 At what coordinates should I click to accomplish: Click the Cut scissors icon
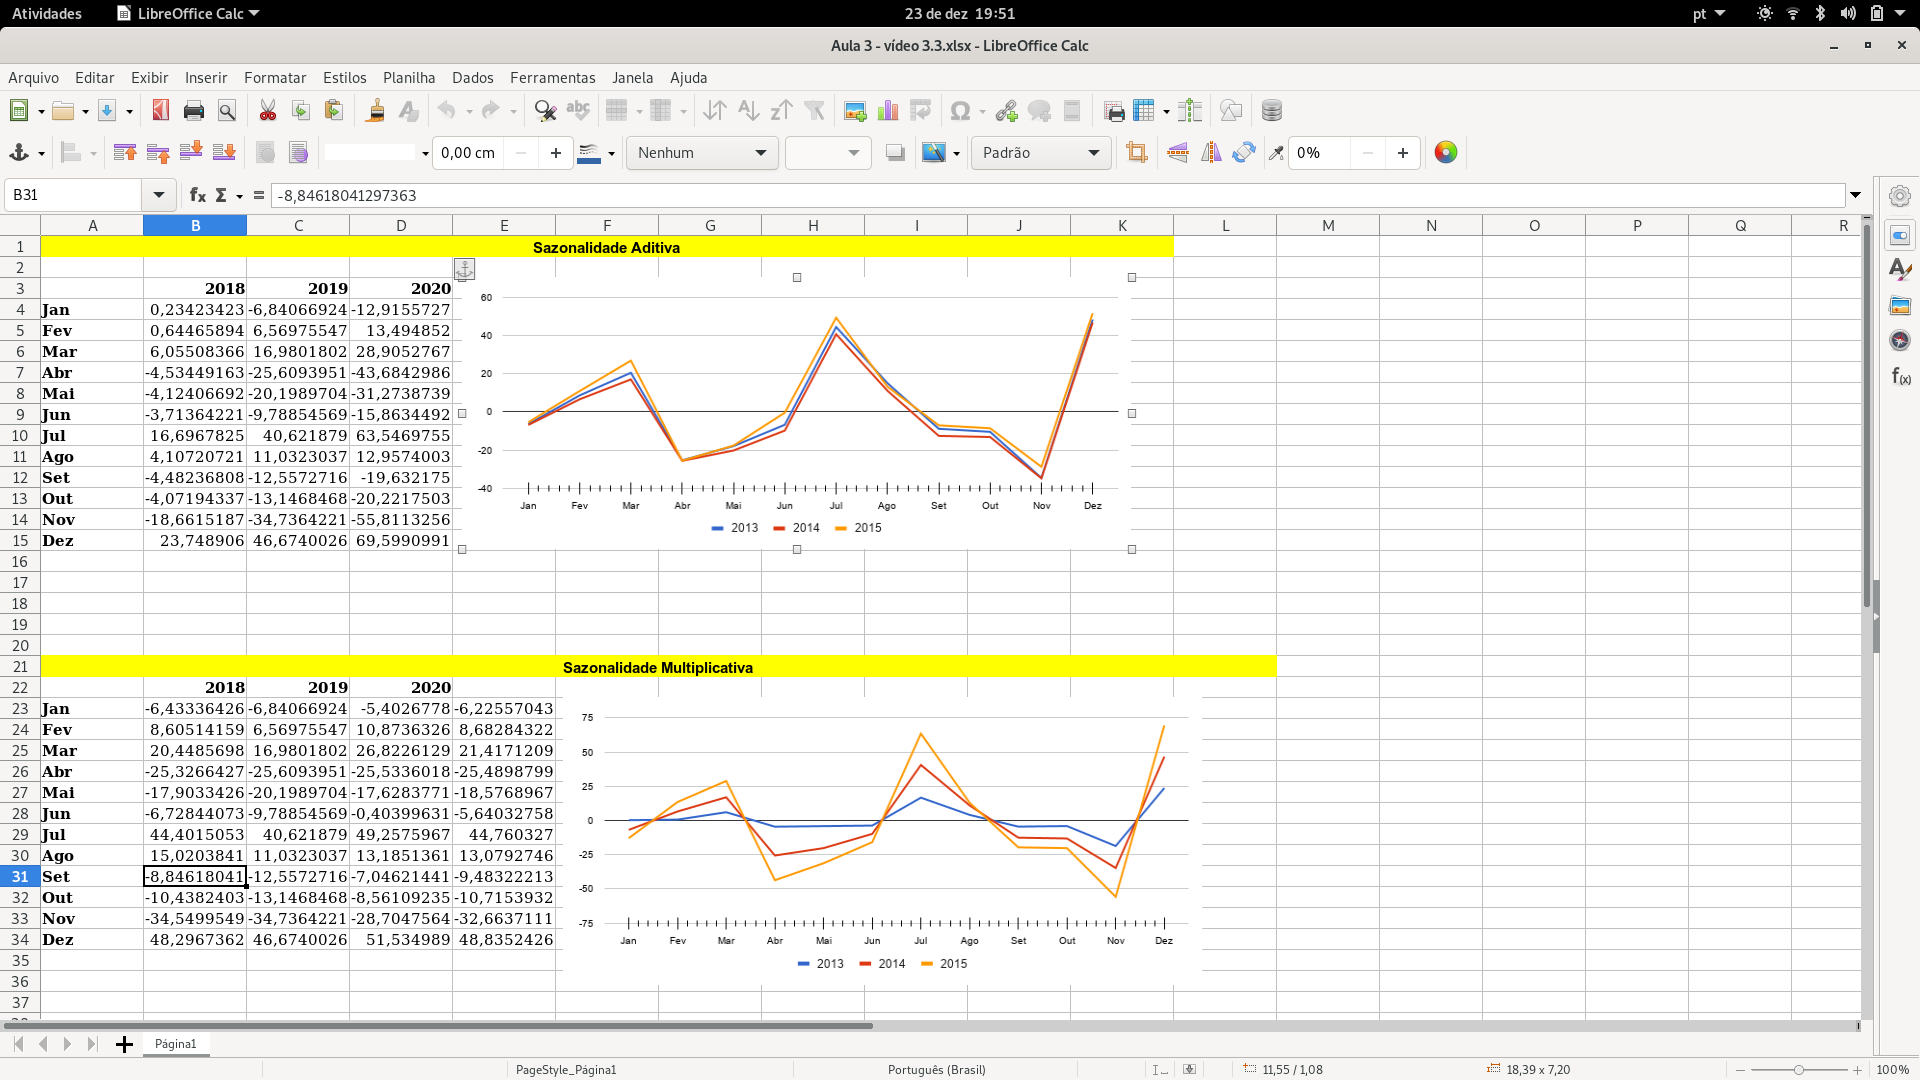coord(267,111)
